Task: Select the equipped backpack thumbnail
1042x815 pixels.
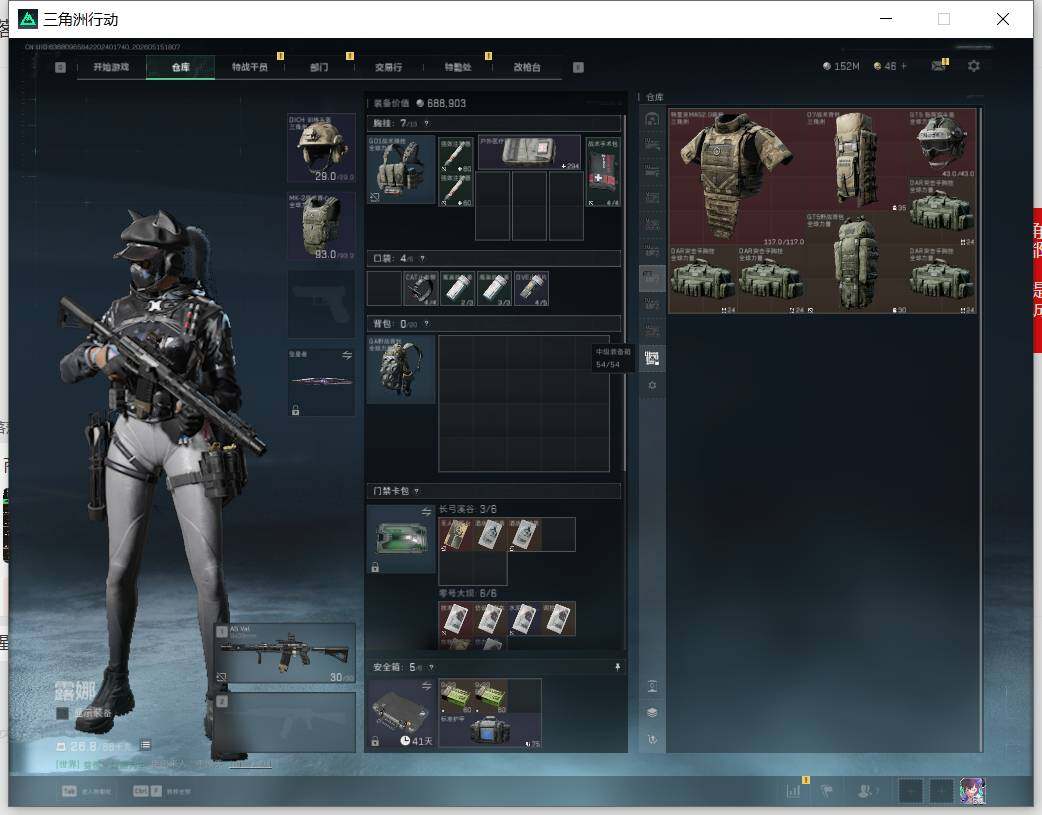Action: coord(401,369)
